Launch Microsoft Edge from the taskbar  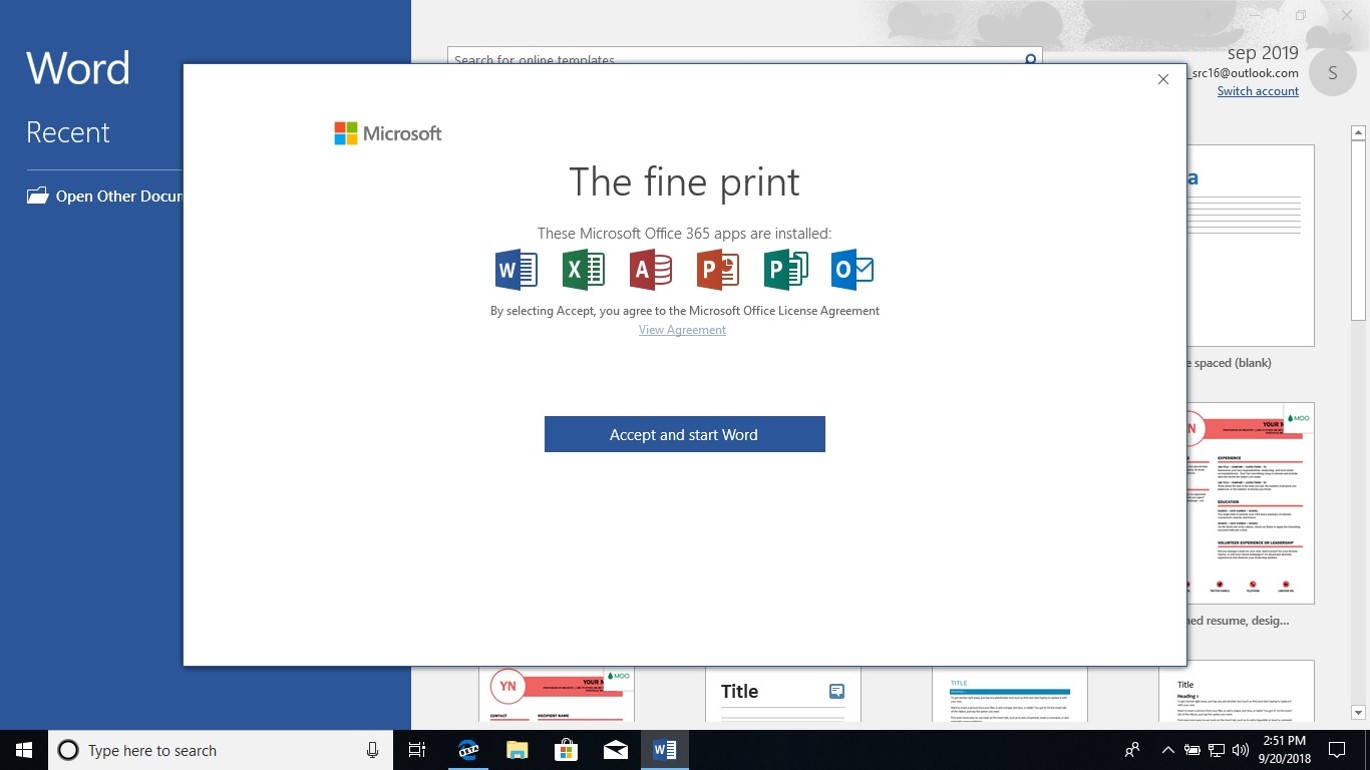tap(466, 750)
